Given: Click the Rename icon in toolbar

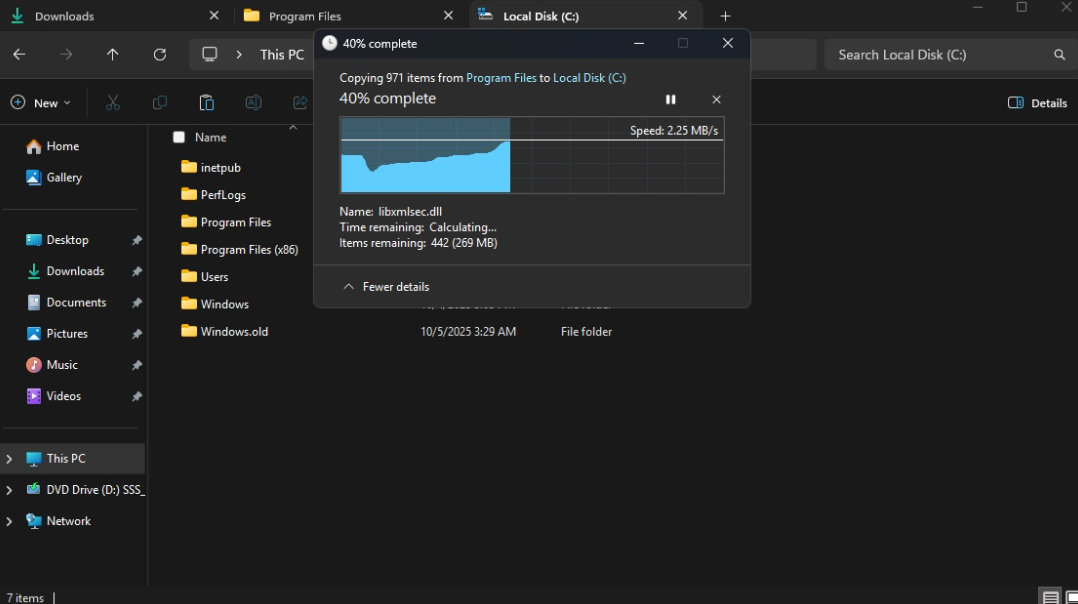Looking at the screenshot, I should pyautogui.click(x=253, y=103).
